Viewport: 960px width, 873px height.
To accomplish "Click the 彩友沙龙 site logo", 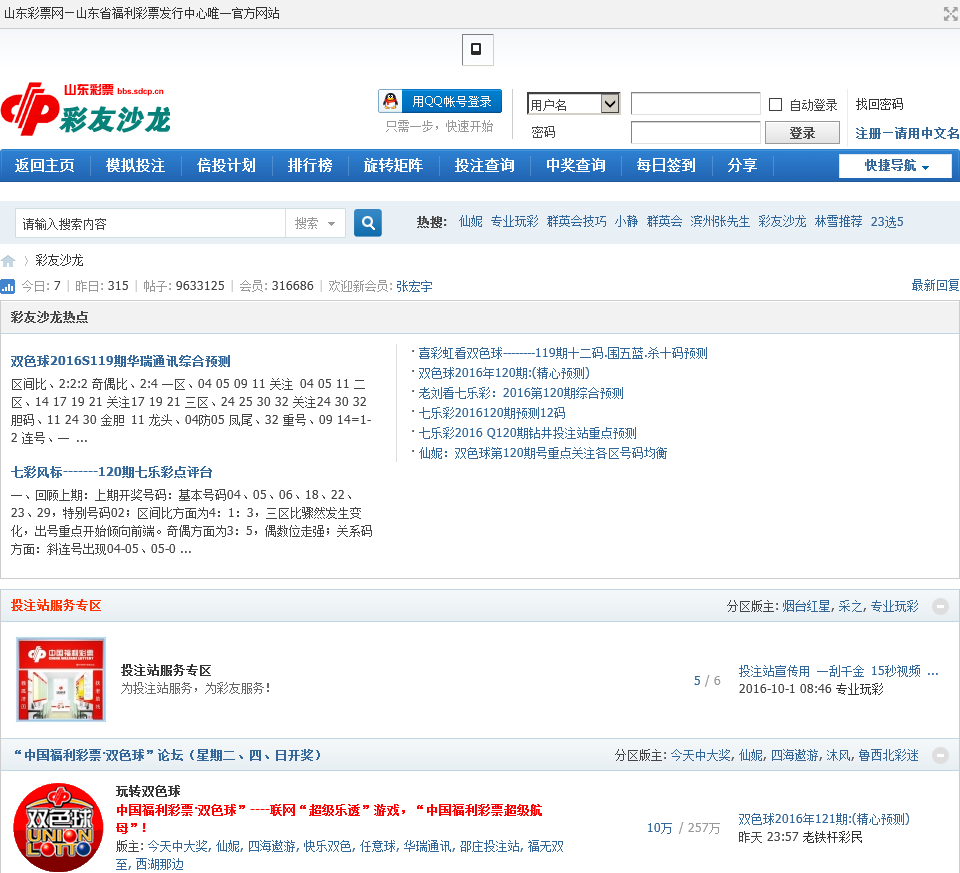I will [86, 109].
